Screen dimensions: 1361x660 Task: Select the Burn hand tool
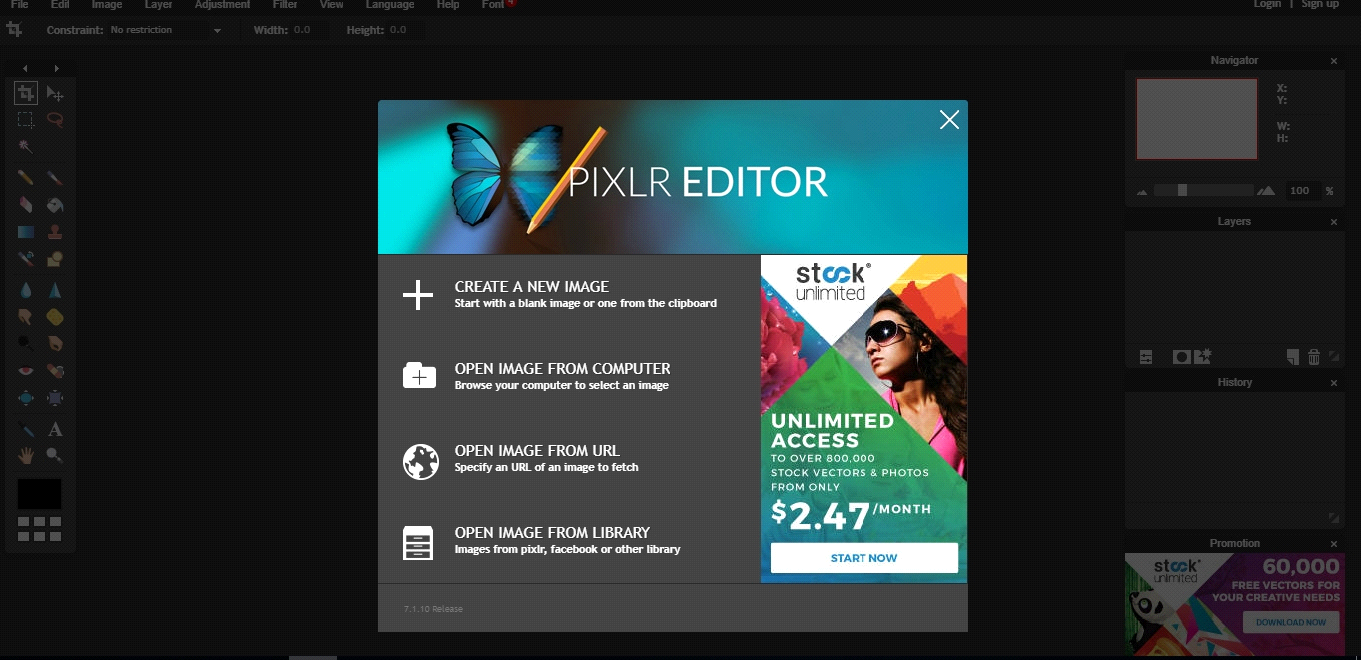(55, 343)
